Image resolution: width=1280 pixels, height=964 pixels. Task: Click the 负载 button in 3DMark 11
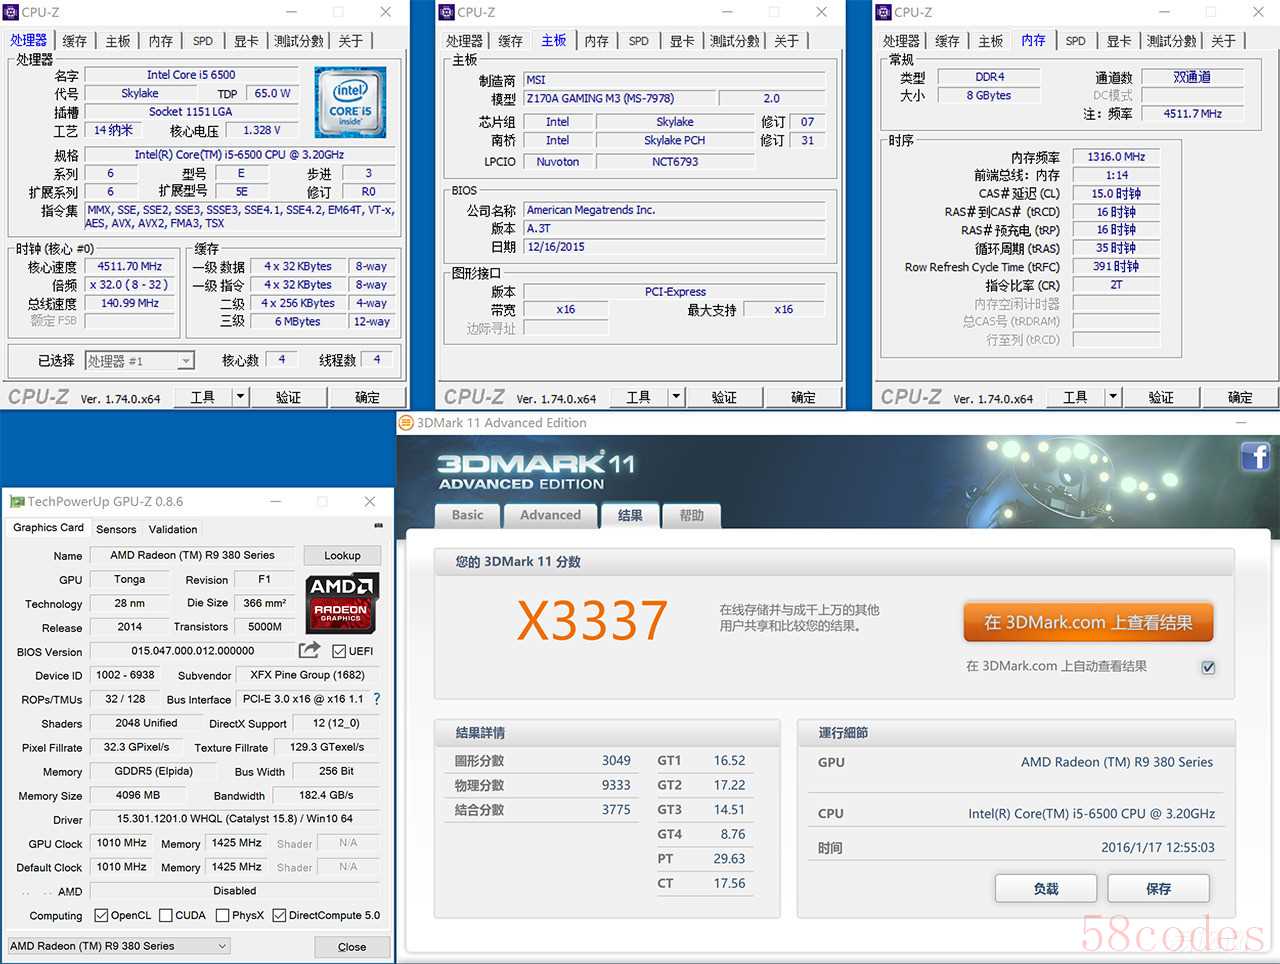tap(1046, 888)
